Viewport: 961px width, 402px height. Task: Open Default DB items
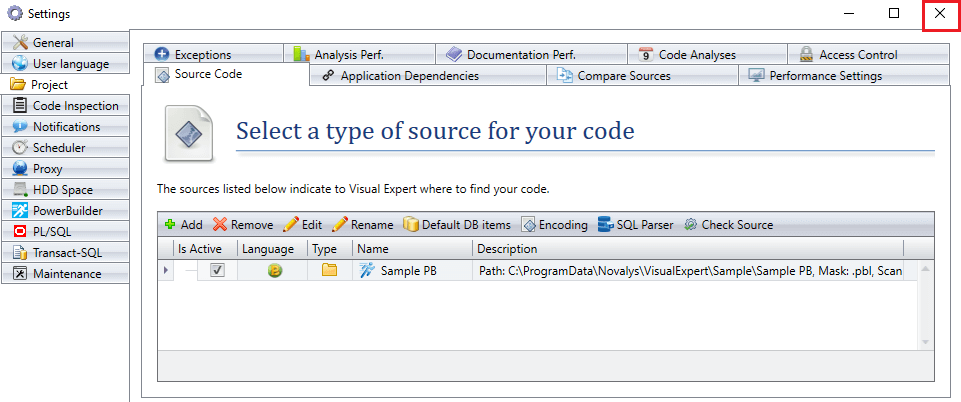coord(457,225)
